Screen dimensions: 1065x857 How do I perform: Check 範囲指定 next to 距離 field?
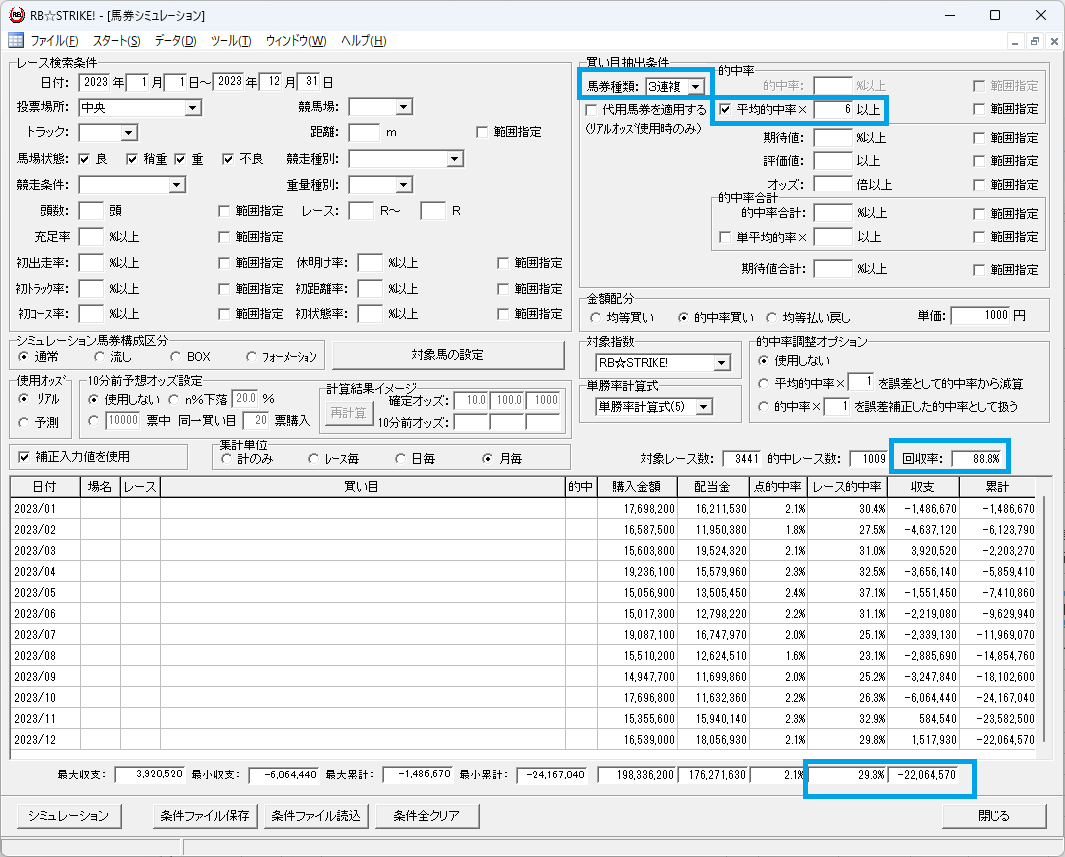point(482,132)
